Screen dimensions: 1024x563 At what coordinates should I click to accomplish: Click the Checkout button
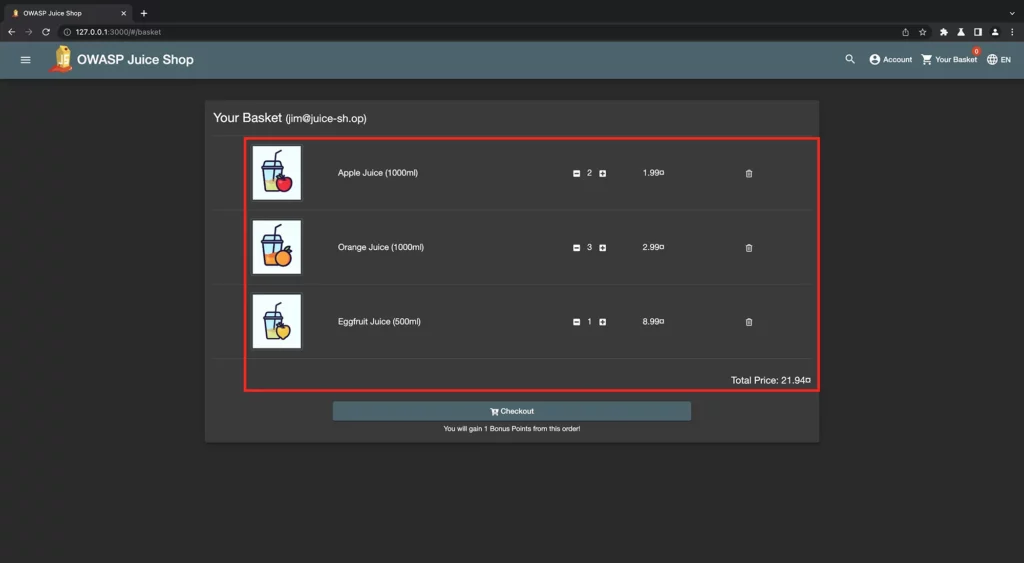[x=511, y=411]
